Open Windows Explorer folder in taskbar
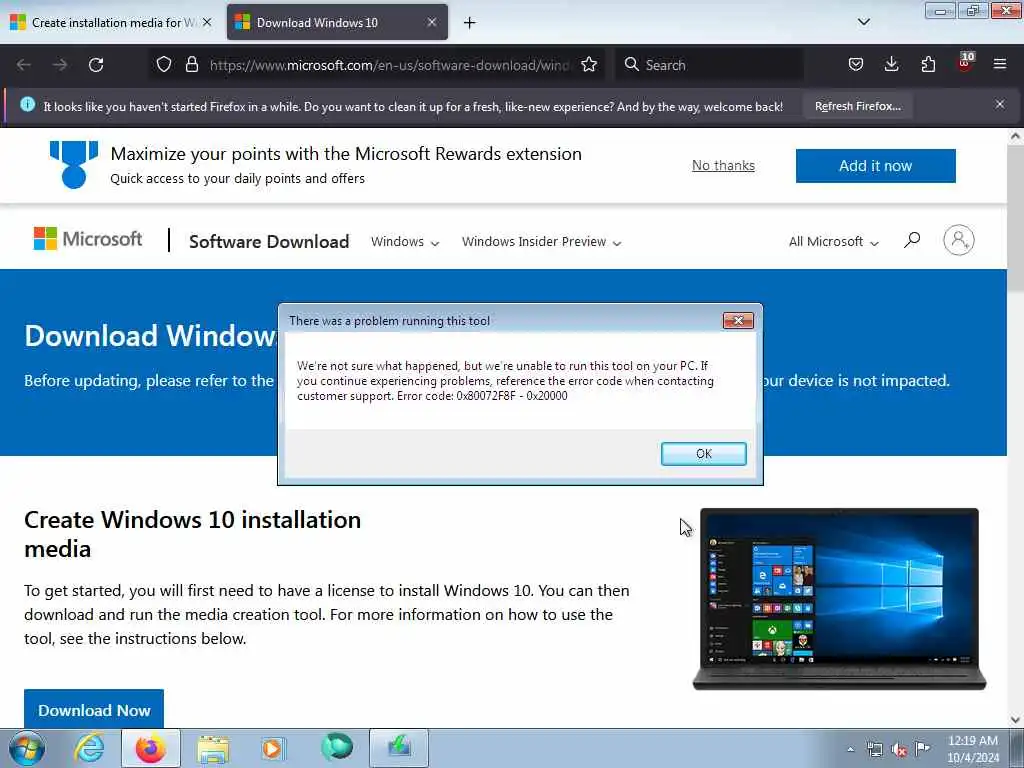This screenshot has width=1024, height=768. click(x=213, y=749)
